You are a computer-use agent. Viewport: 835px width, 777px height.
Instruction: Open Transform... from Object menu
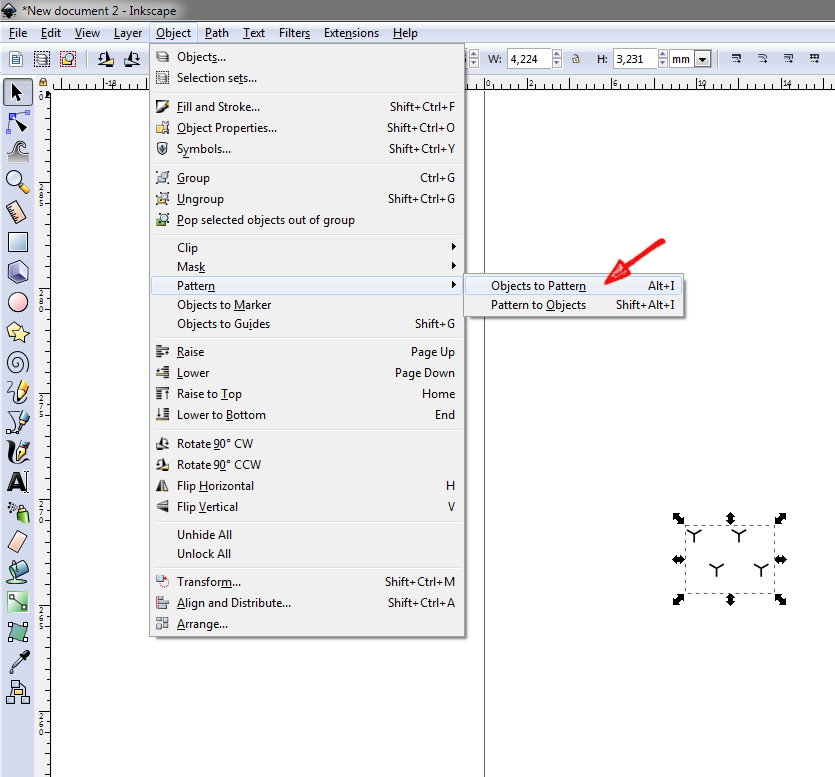tap(307, 582)
